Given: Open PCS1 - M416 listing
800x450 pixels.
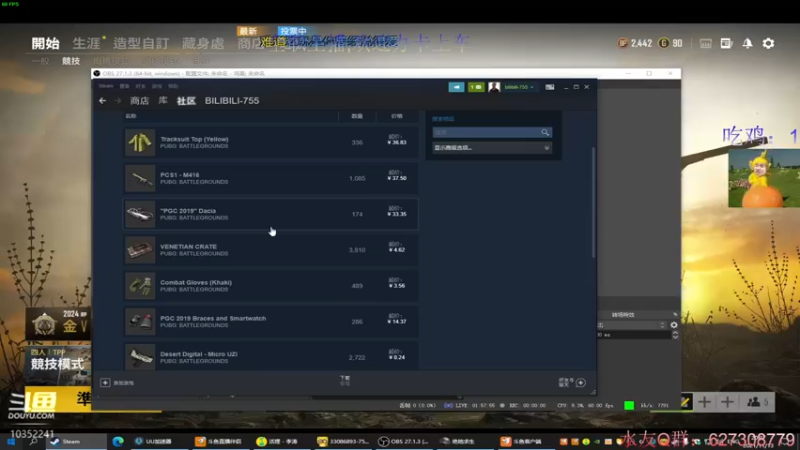Looking at the screenshot, I should coord(270,178).
